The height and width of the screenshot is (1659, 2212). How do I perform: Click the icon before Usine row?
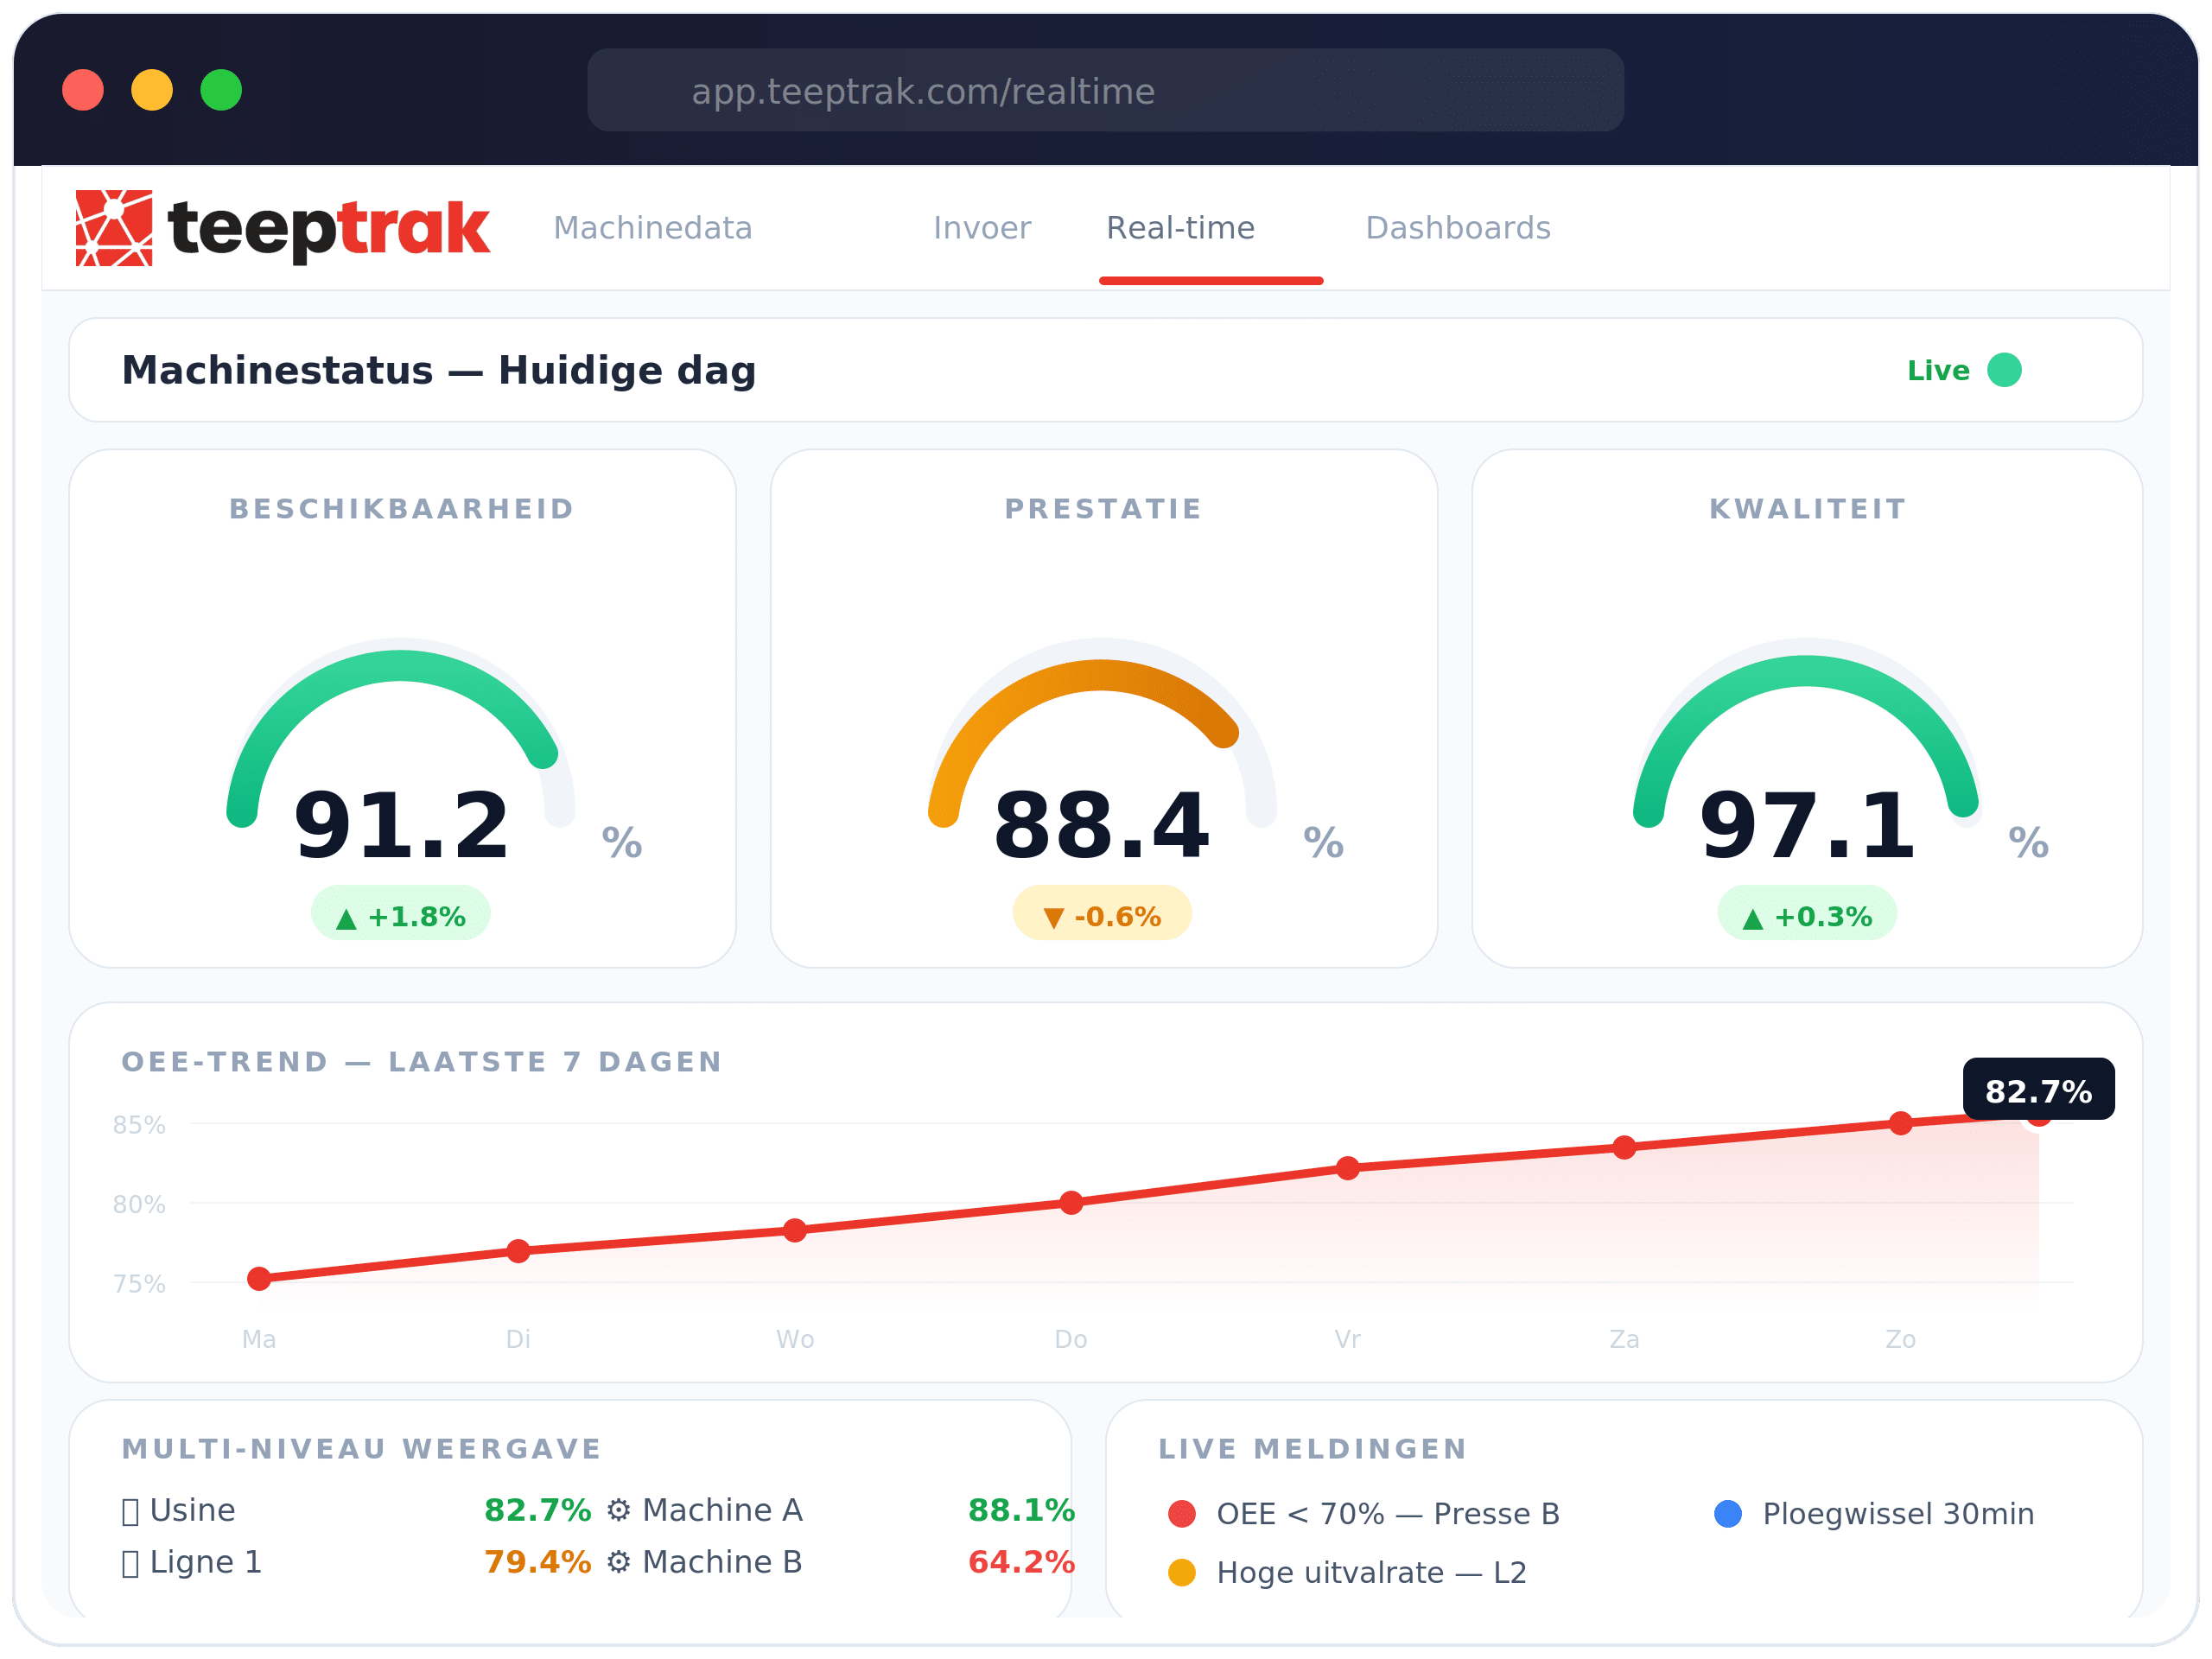tap(130, 1511)
